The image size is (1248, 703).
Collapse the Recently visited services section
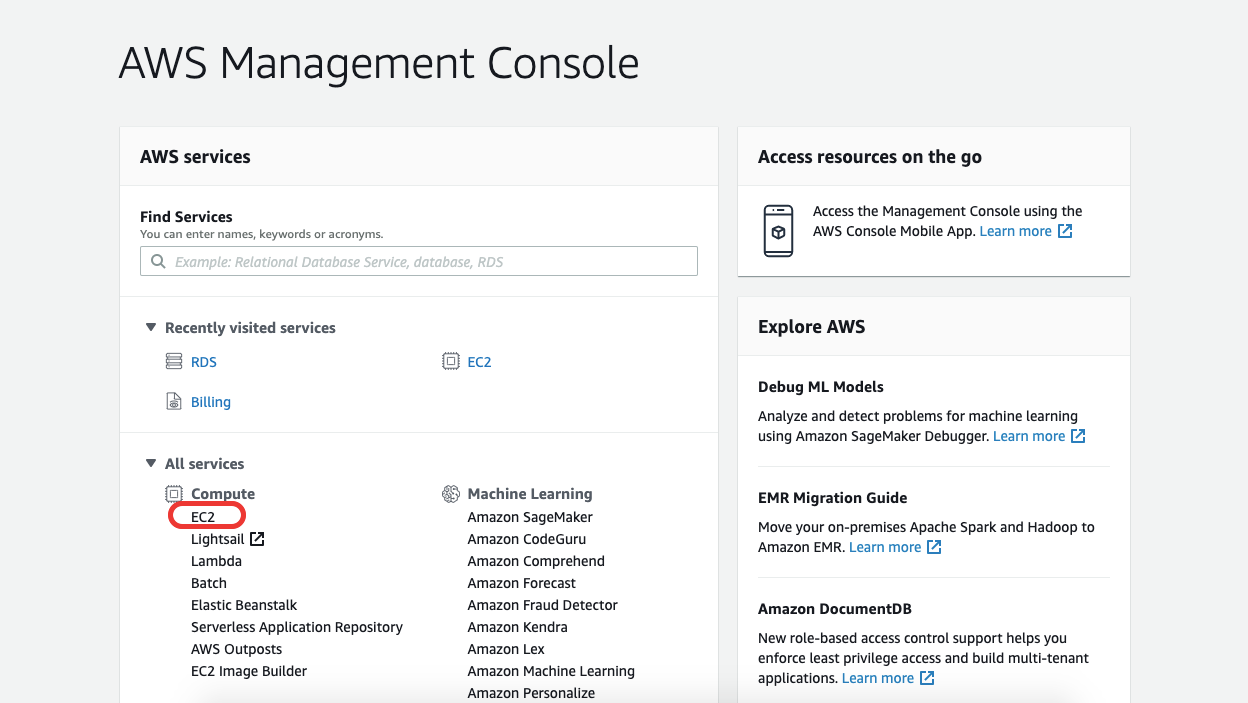point(151,327)
